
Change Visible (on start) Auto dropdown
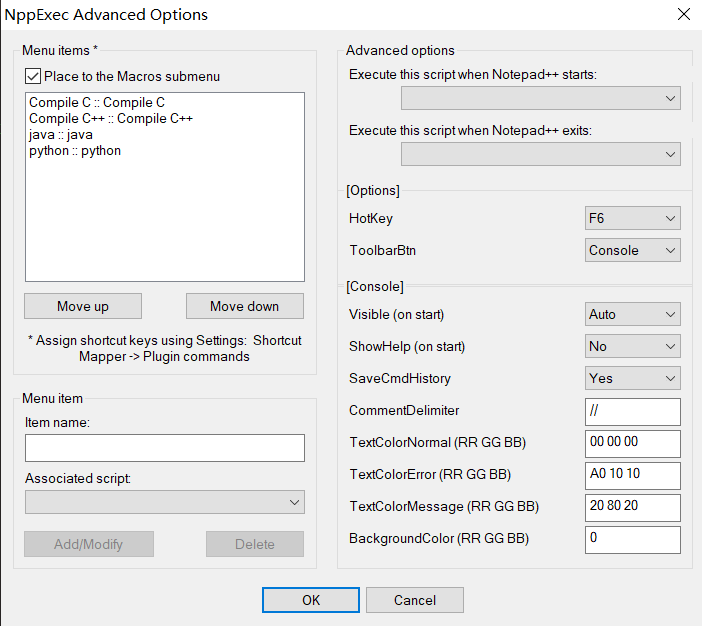[632, 314]
